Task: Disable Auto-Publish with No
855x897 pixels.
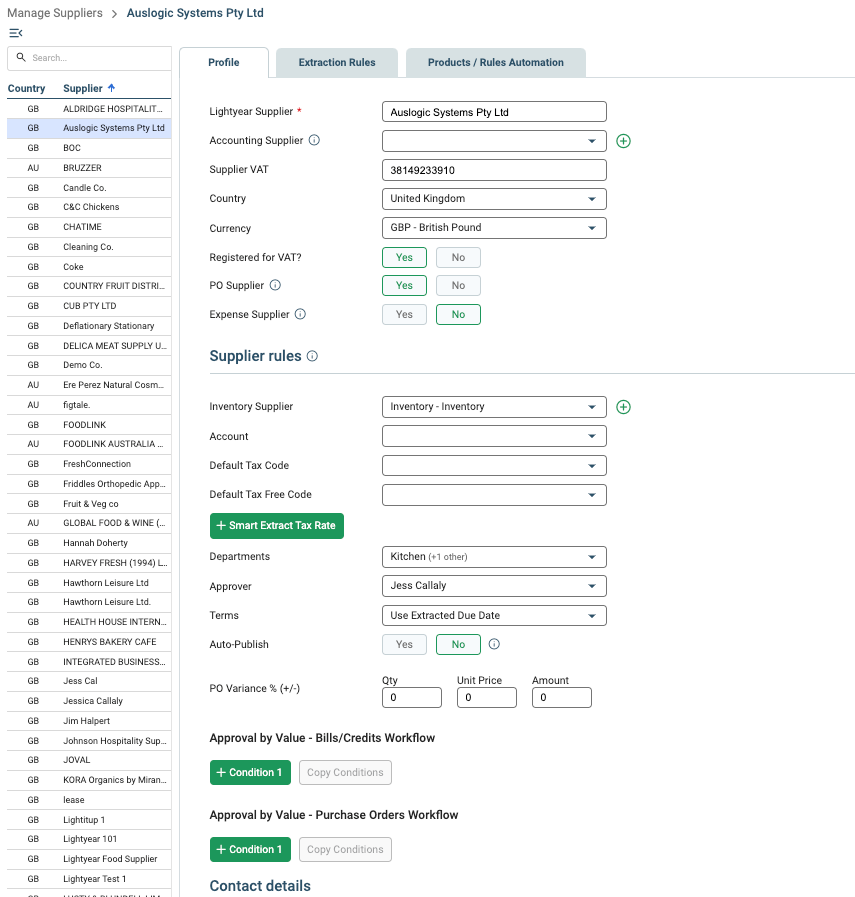Action: pos(458,645)
